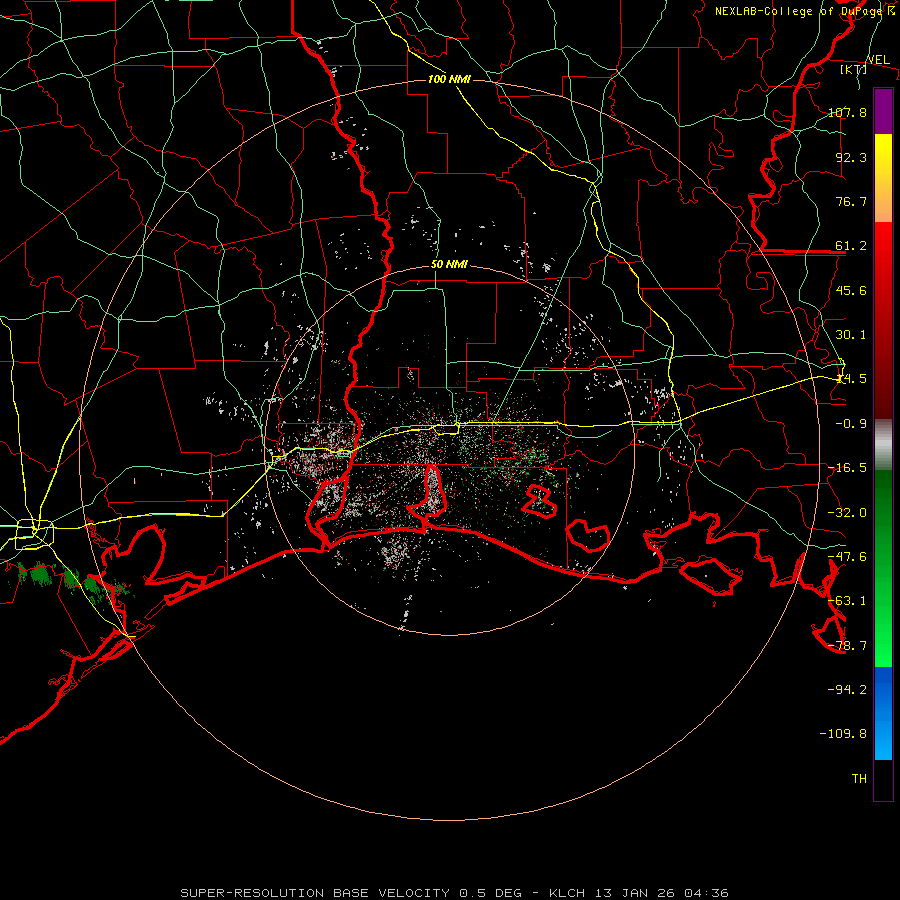Viewport: 900px width, 900px height.
Task: Click the -32.0 velocity scale value
Action: (x=847, y=513)
